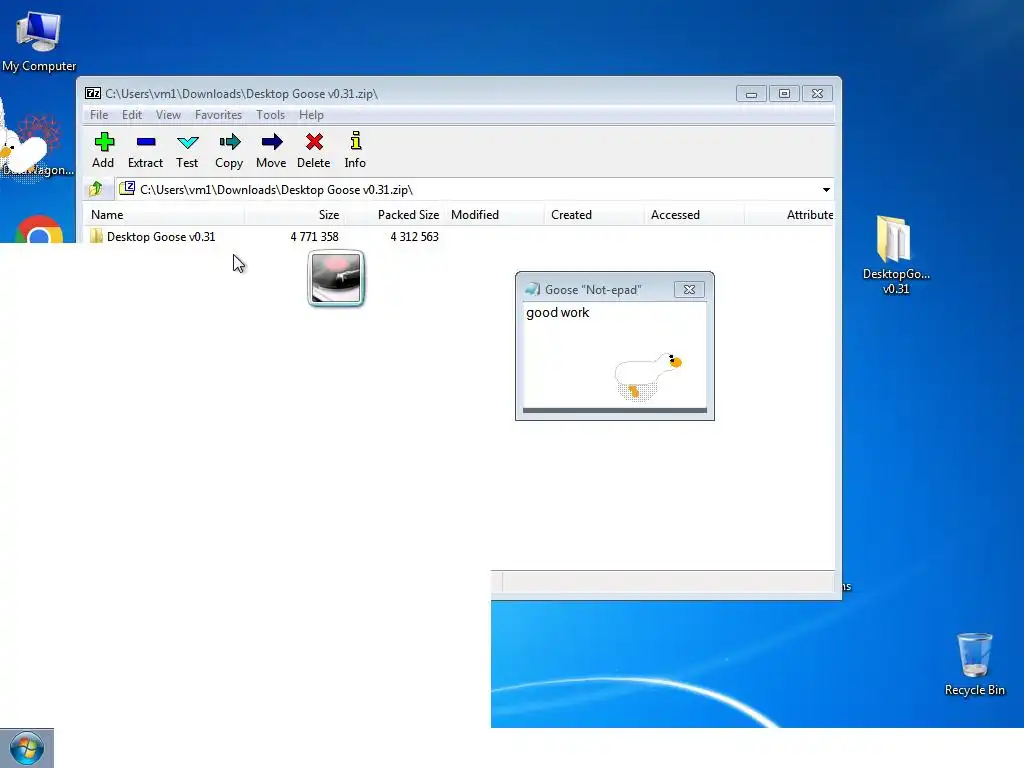Image resolution: width=1024 pixels, height=768 pixels.
Task: Minimize the 7-Zip window
Action: 751,94
